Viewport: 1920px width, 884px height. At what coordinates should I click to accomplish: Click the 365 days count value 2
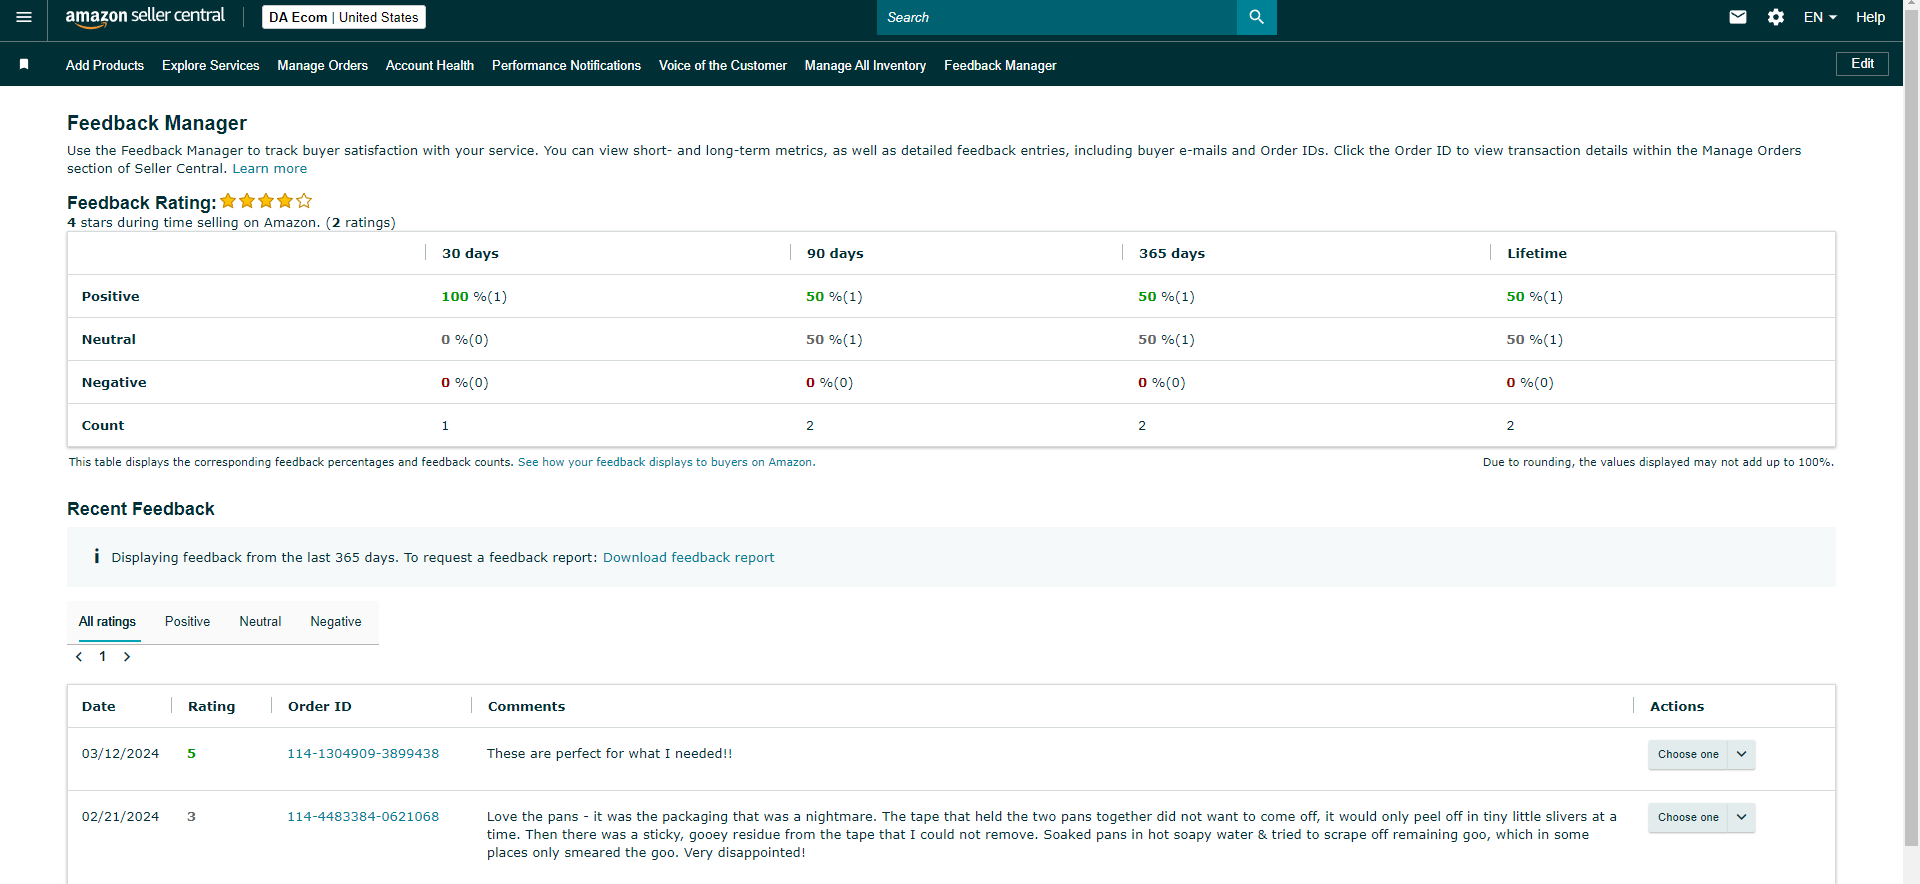tap(1142, 425)
